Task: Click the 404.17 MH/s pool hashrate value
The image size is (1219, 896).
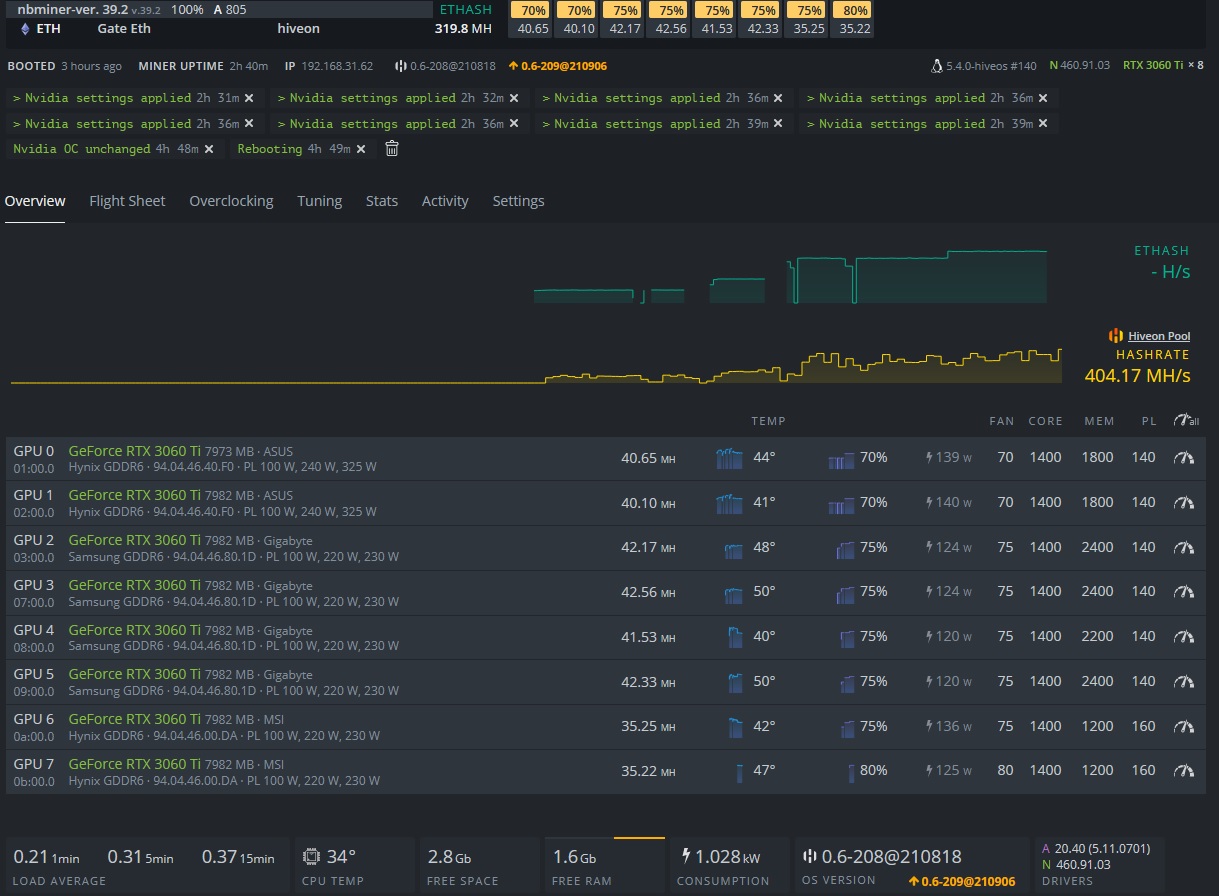Action: 1137,376
